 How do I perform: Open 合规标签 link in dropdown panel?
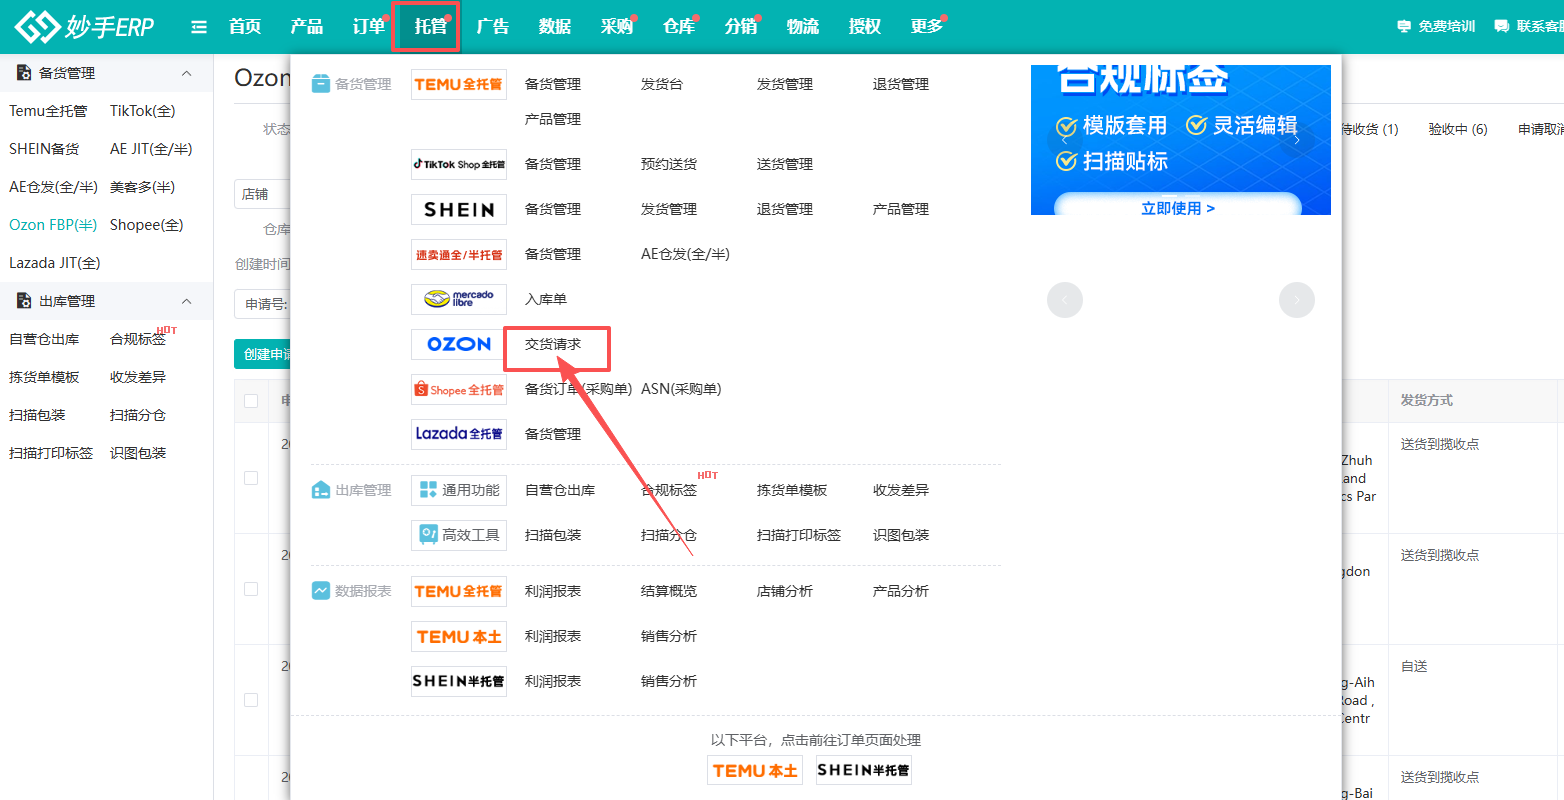pyautogui.click(x=669, y=490)
